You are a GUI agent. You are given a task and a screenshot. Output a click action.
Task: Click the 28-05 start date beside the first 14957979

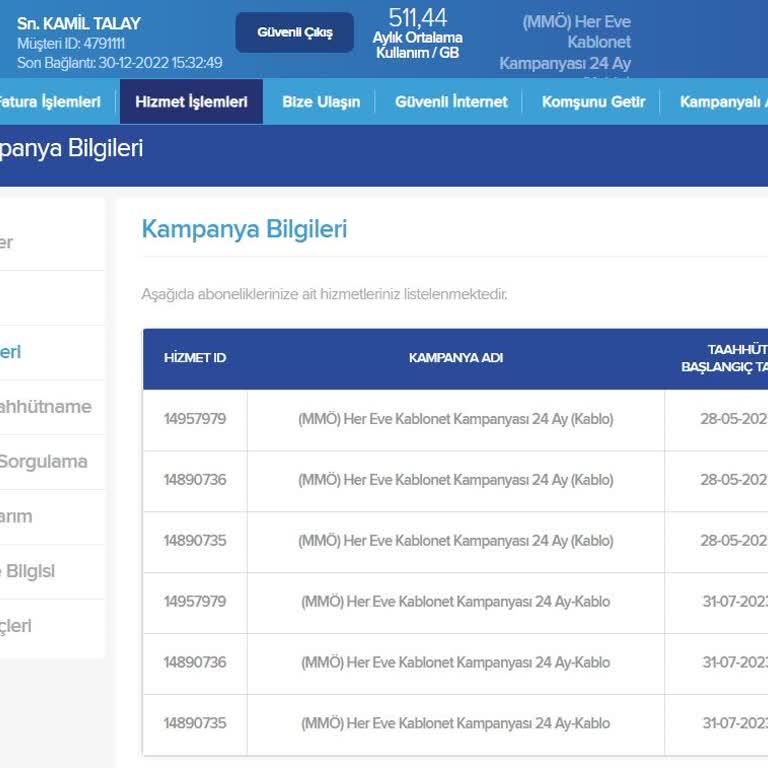[734, 419]
